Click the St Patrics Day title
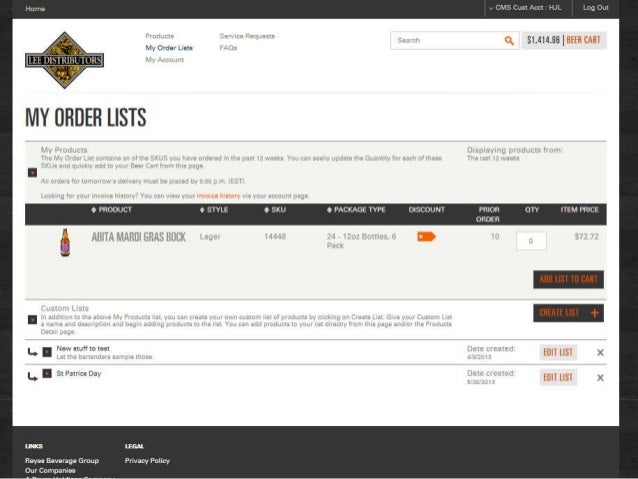Screen dimensions: 638x479 click(x=79, y=374)
